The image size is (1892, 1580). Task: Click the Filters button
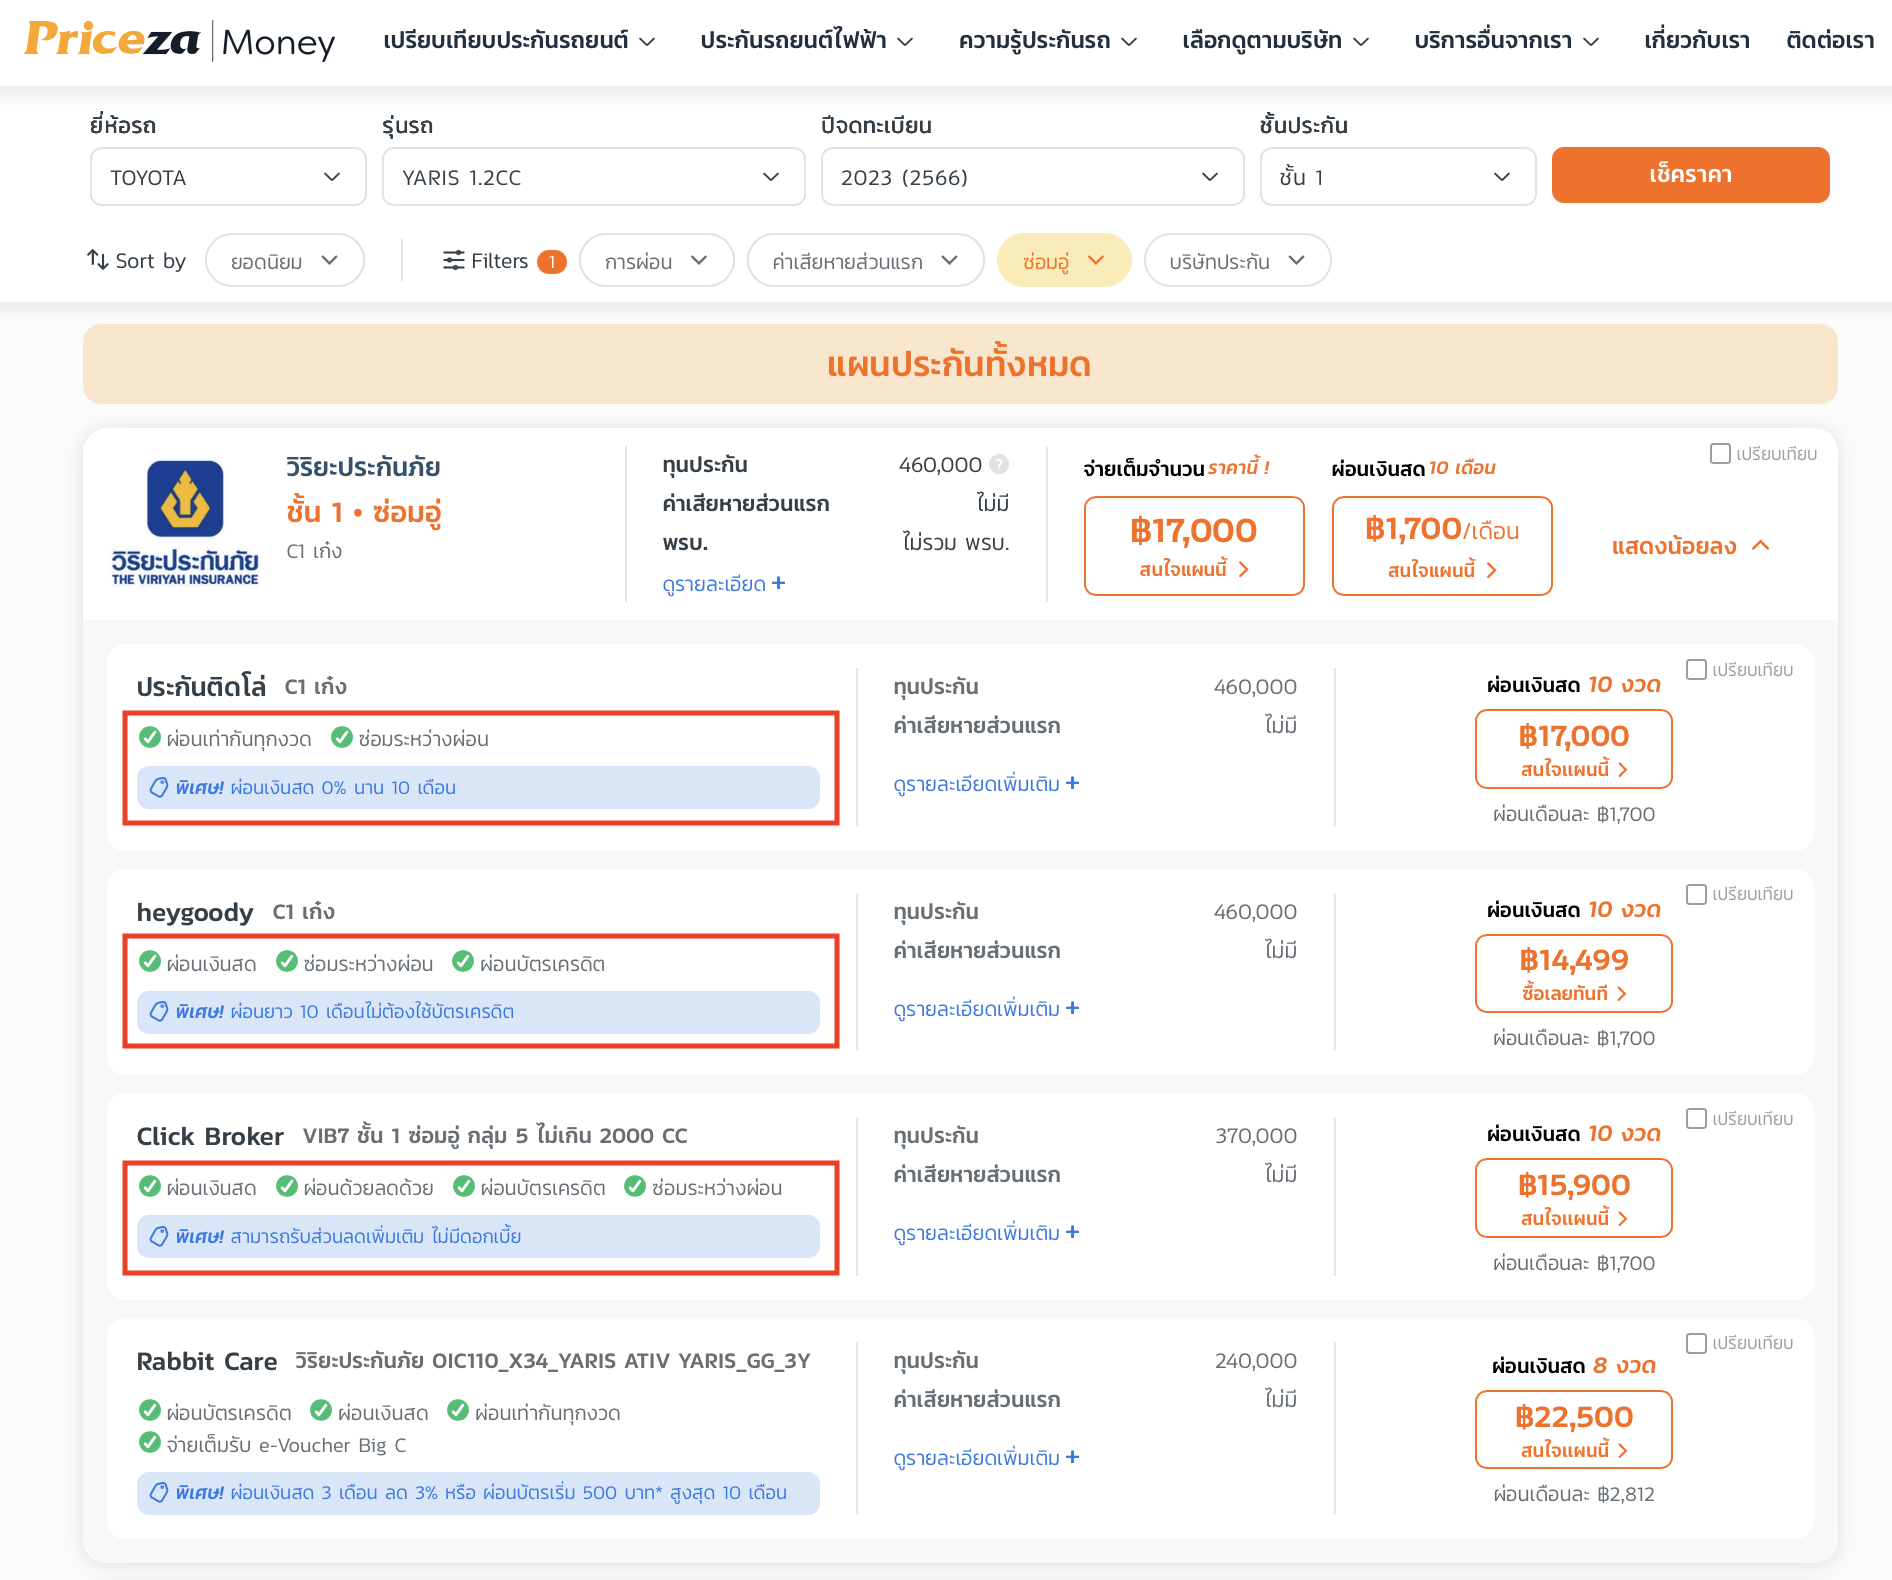click(504, 261)
